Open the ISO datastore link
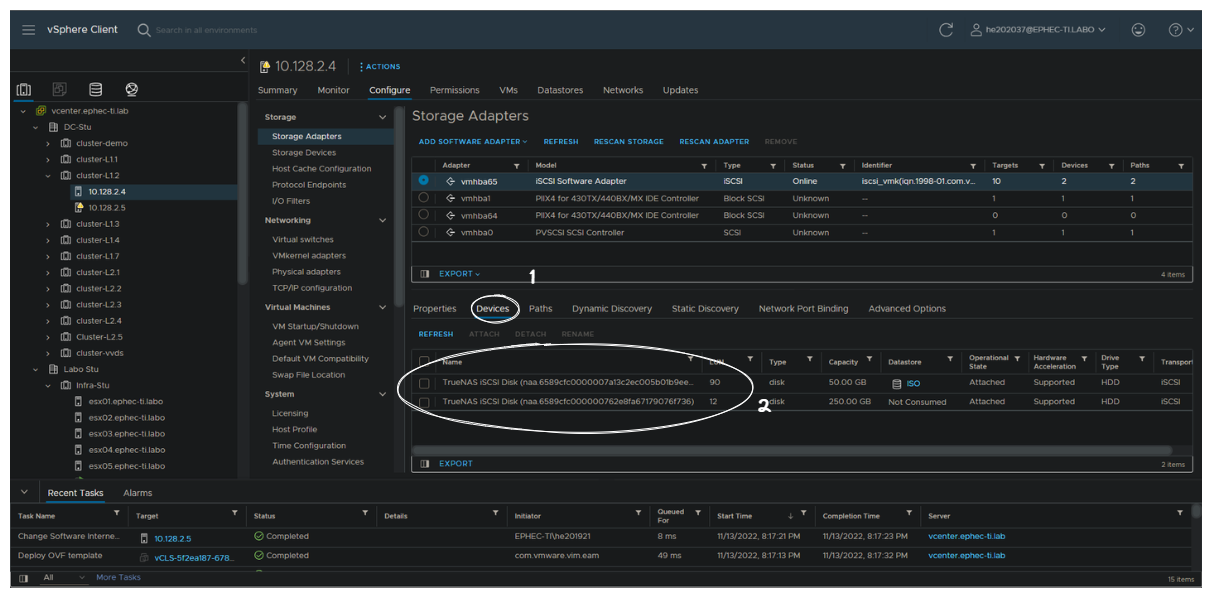 pos(913,384)
